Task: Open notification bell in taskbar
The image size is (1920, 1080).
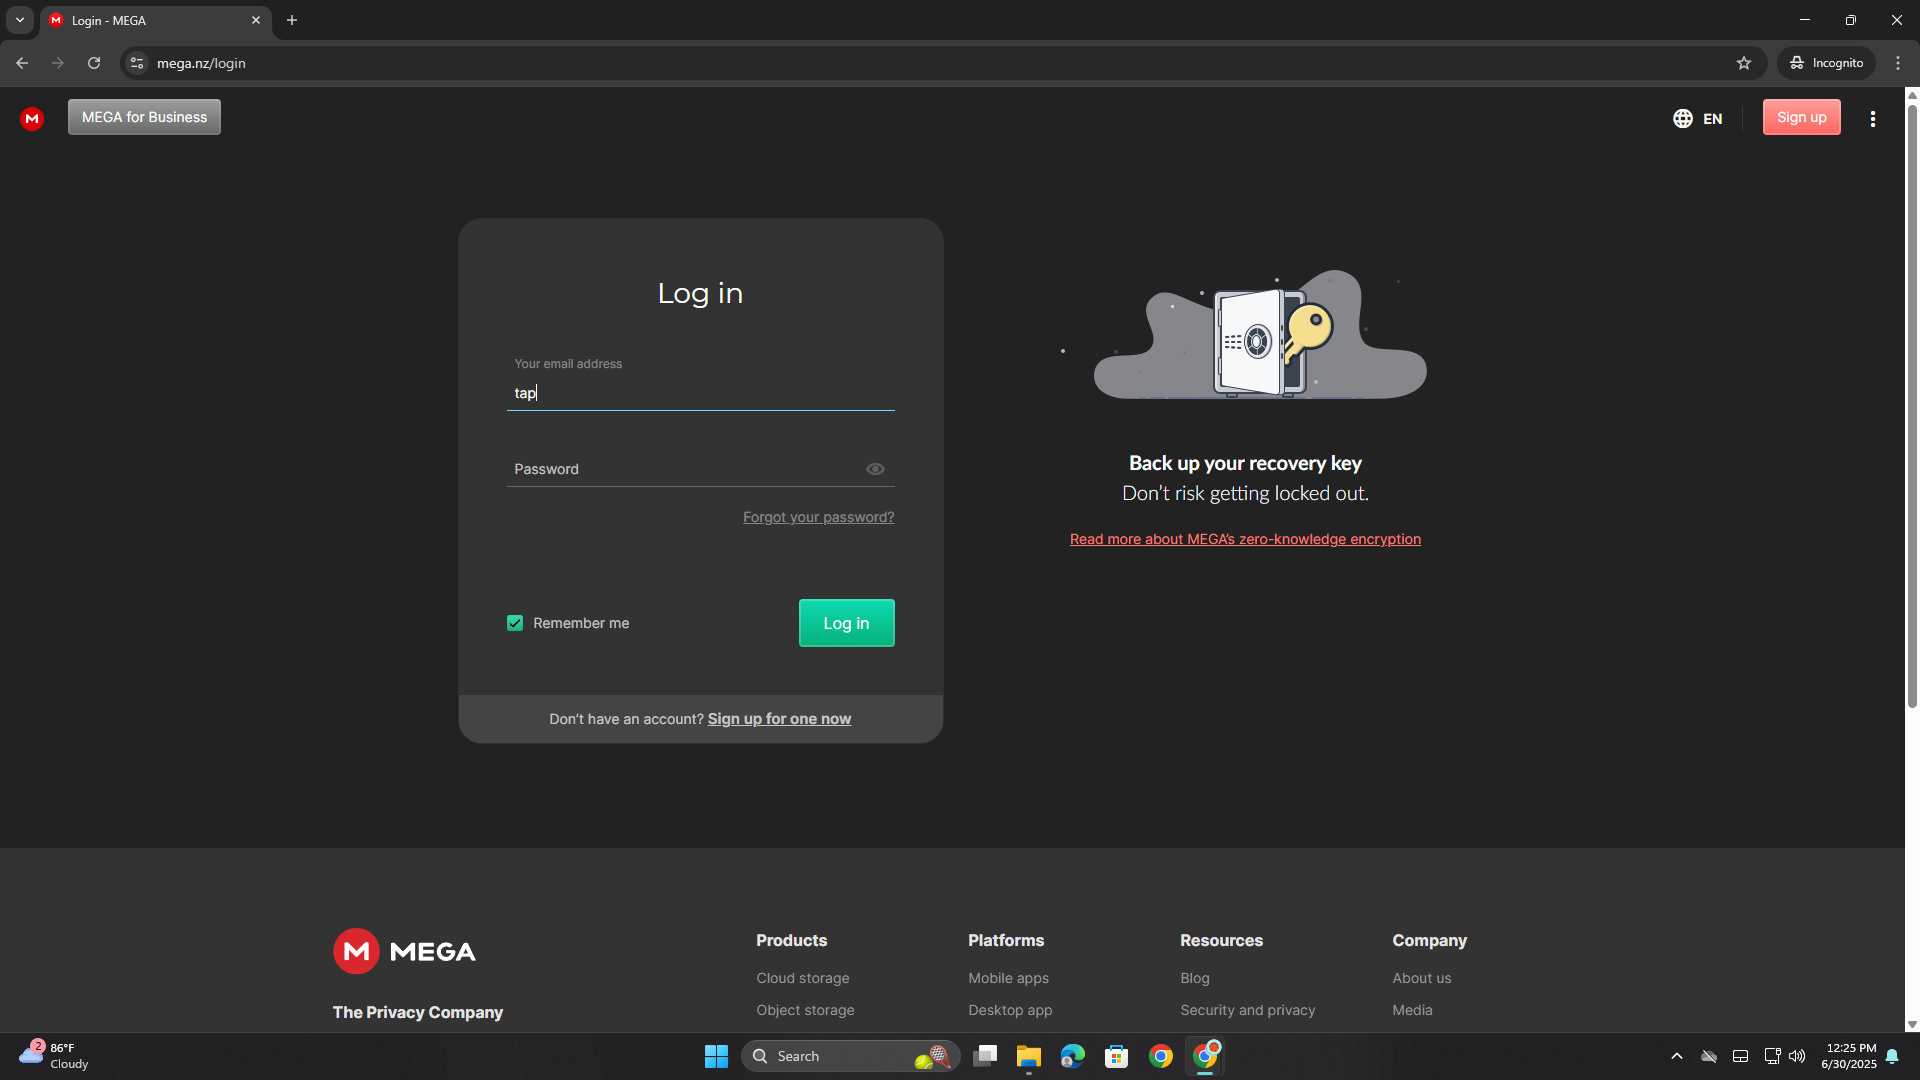Action: click(1892, 1056)
